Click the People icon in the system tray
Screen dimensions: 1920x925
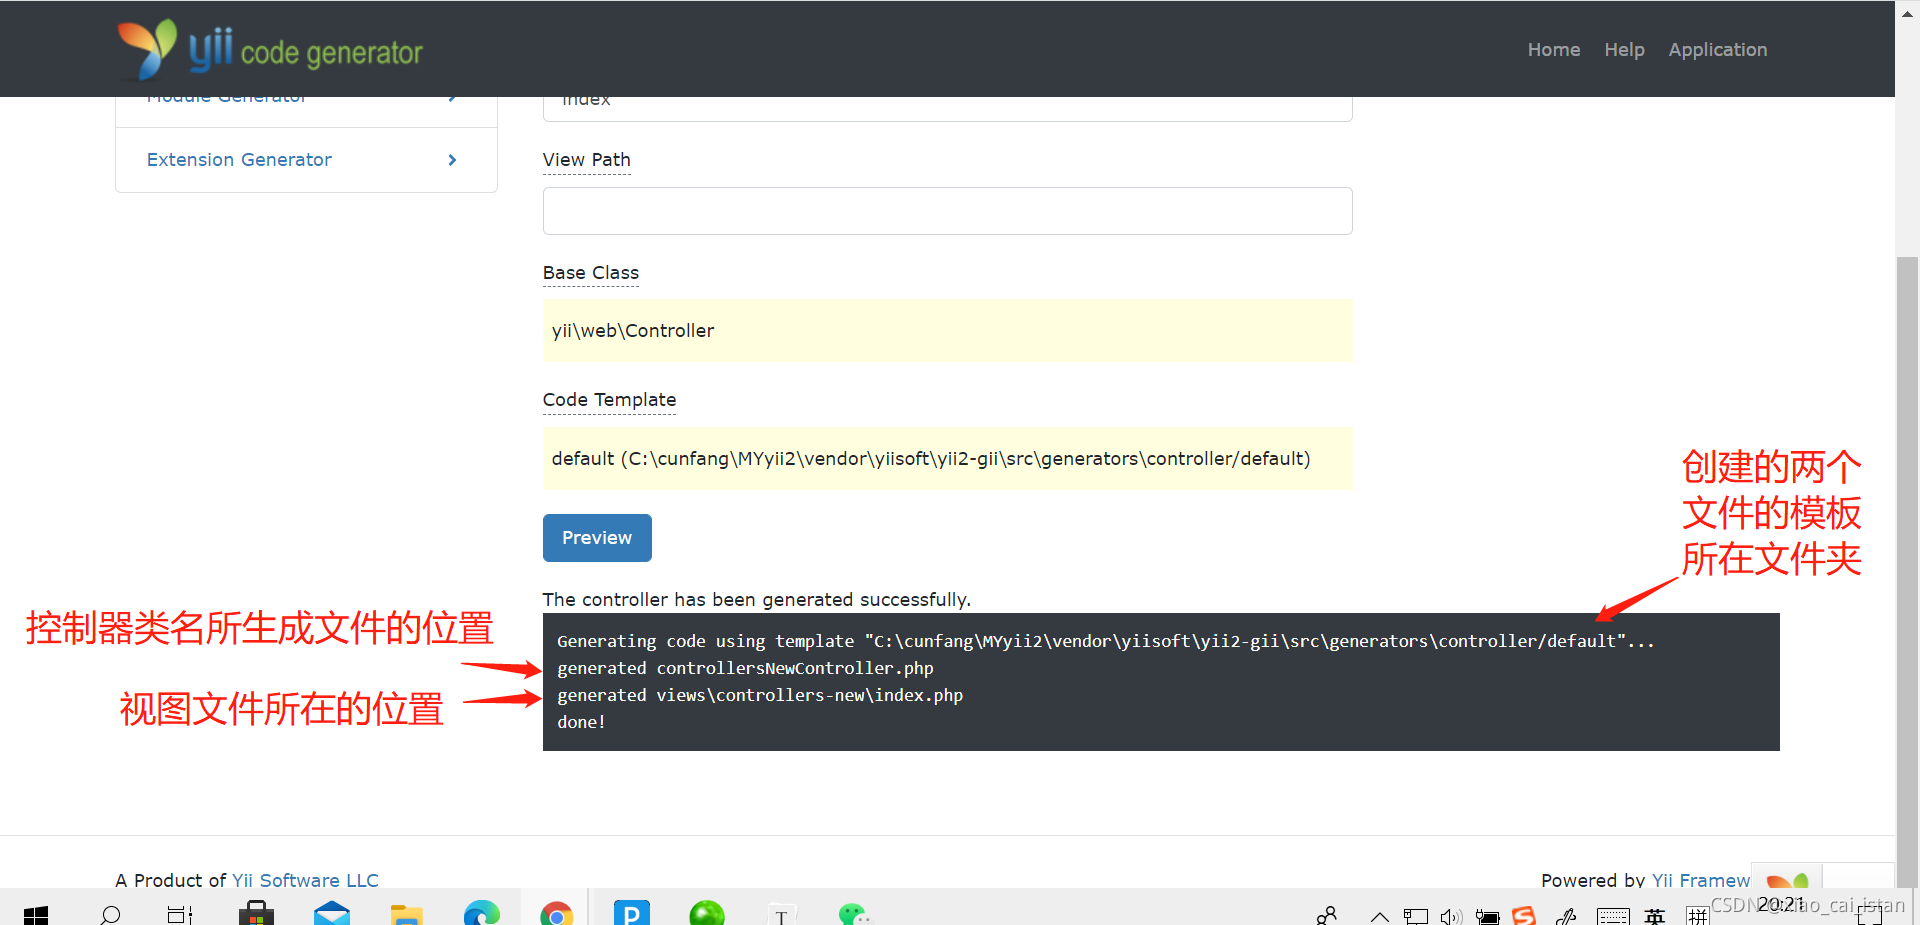tap(1327, 915)
